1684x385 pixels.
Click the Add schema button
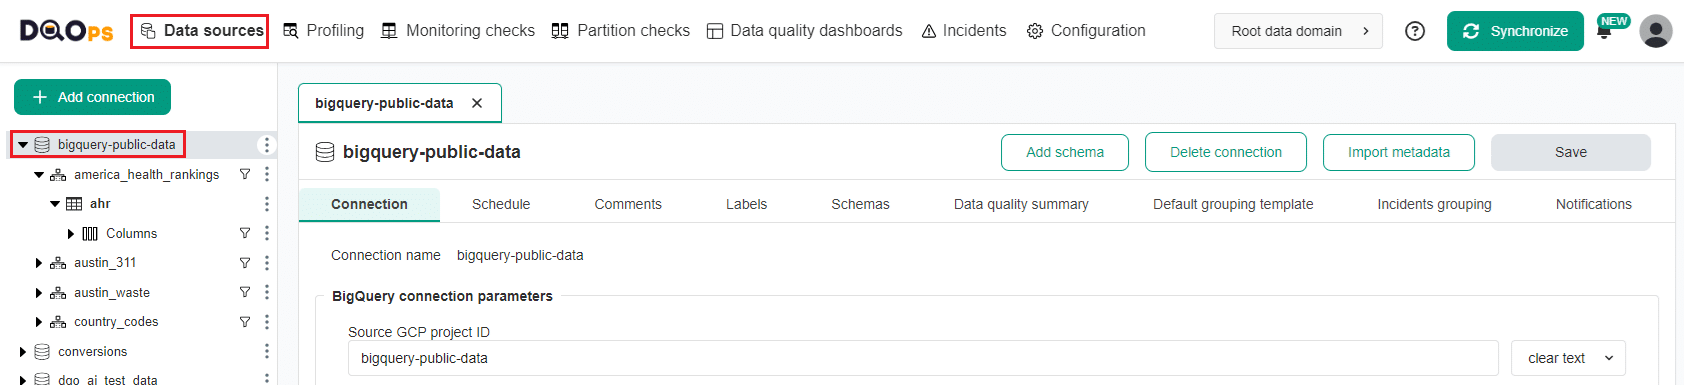[1065, 152]
